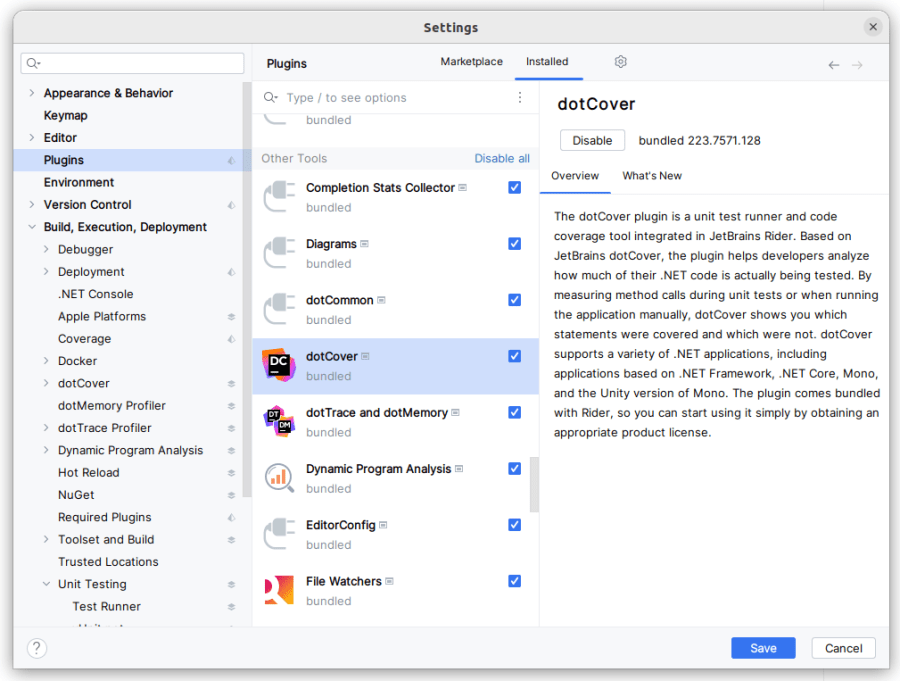Click the dotTrace and dotMemory plugin icon
This screenshot has height=681, width=900.
click(x=279, y=421)
